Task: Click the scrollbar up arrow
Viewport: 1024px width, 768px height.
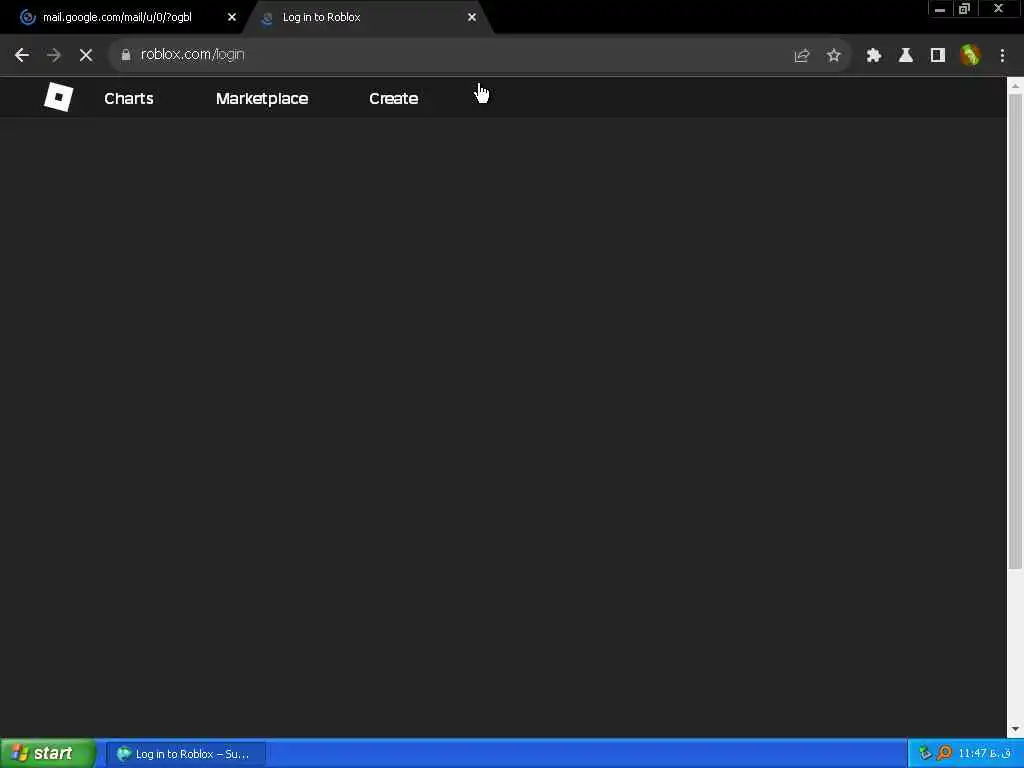Action: [x=1015, y=86]
